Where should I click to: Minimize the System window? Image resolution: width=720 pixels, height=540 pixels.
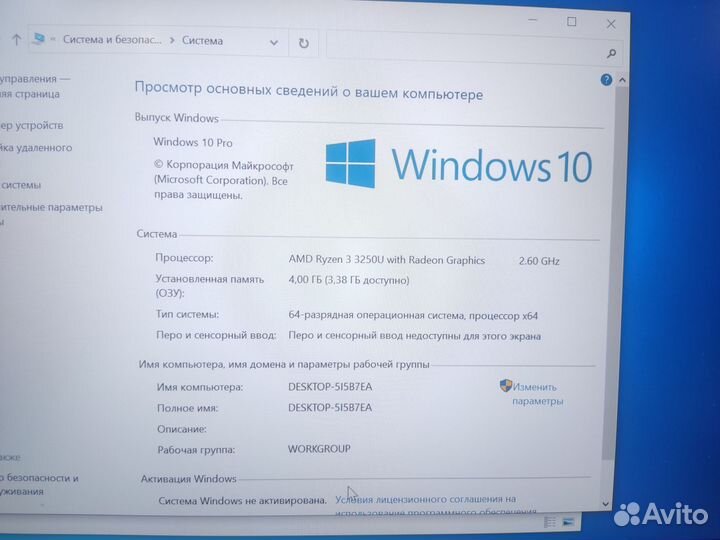coord(533,20)
